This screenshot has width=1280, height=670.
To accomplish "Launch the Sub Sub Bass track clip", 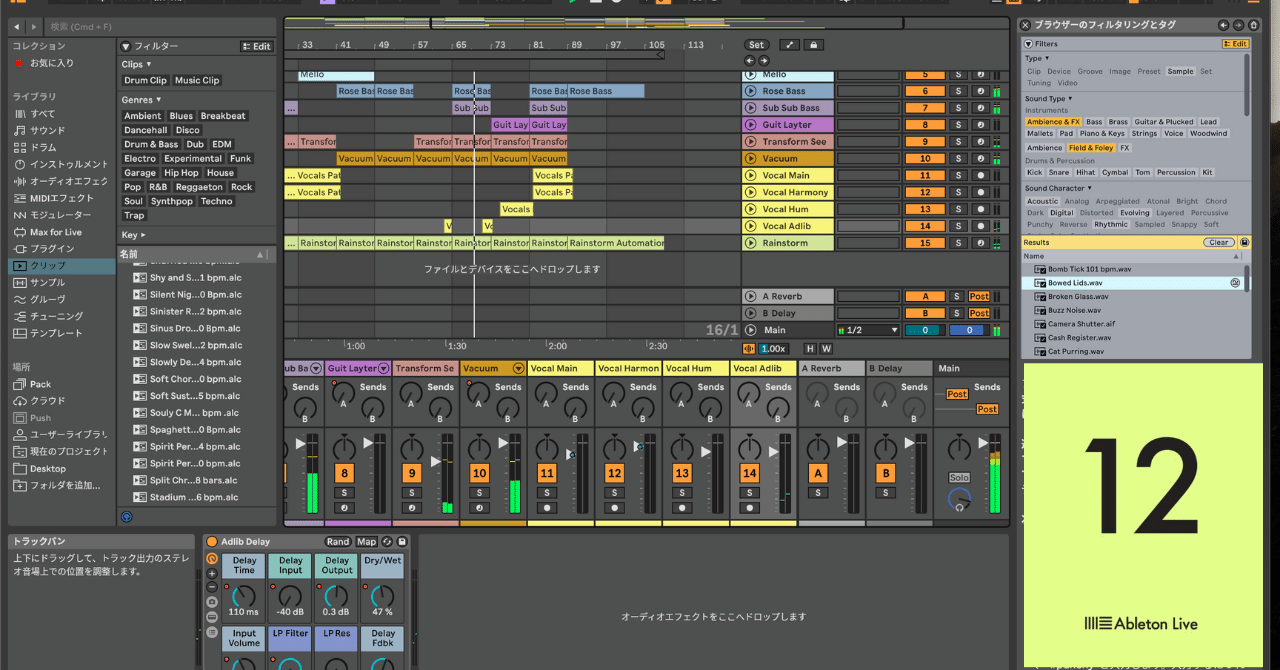I will [x=750, y=108].
